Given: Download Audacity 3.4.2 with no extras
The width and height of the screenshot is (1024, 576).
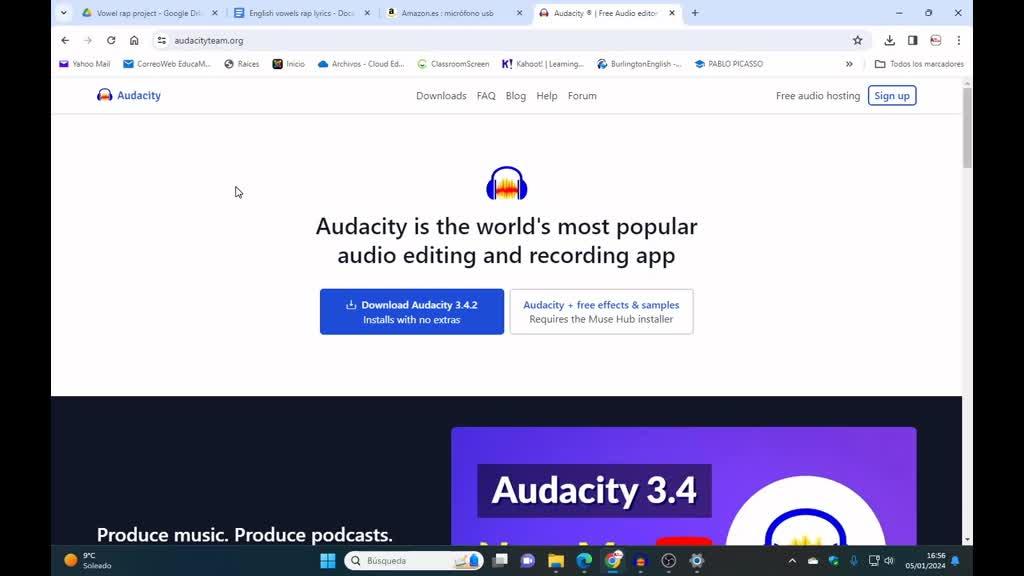Looking at the screenshot, I should pyautogui.click(x=411, y=312).
